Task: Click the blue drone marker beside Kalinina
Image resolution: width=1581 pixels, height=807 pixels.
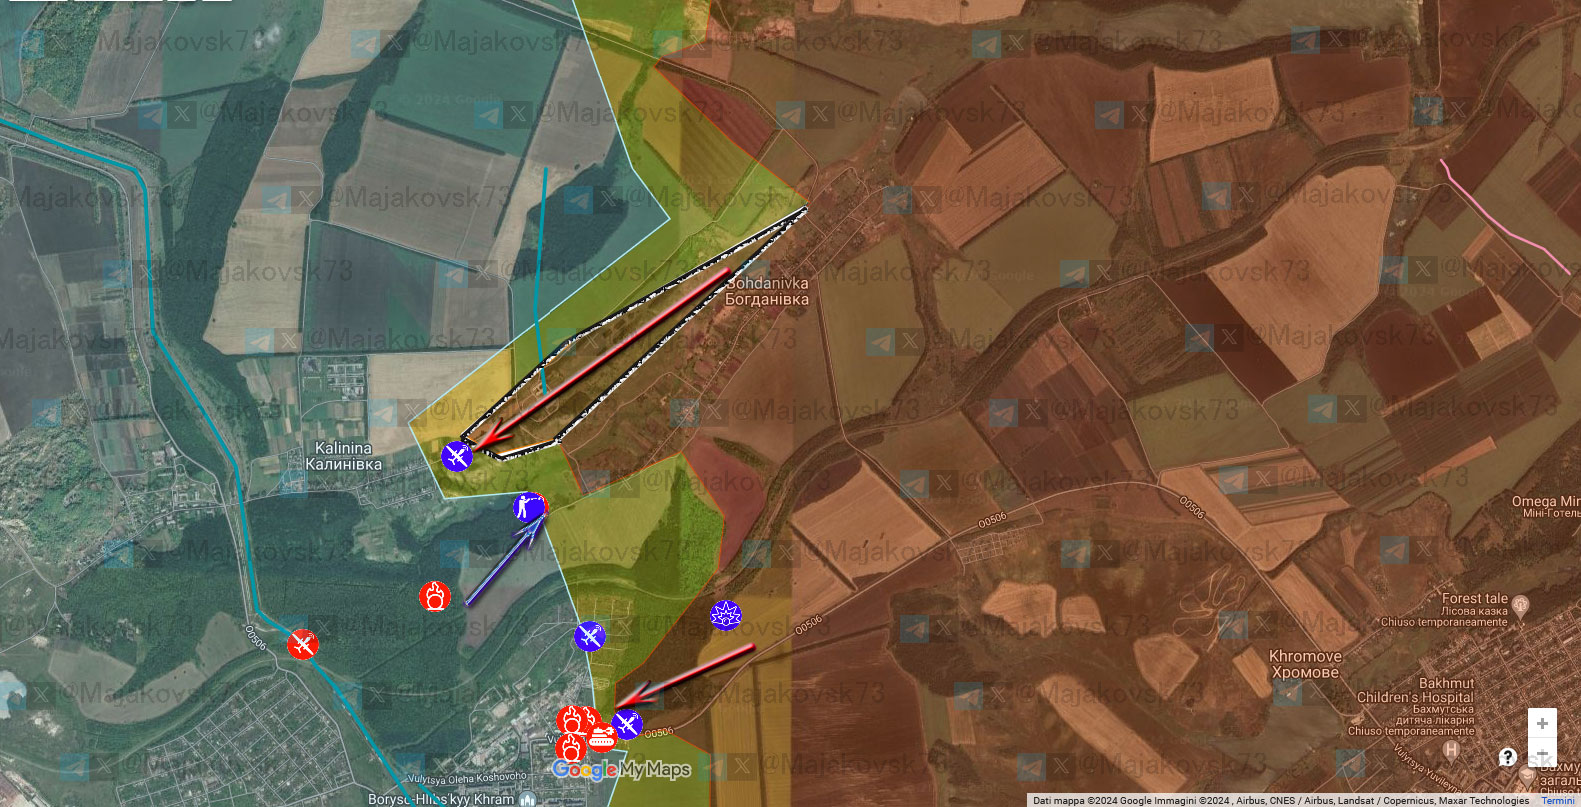Action: 457,456
